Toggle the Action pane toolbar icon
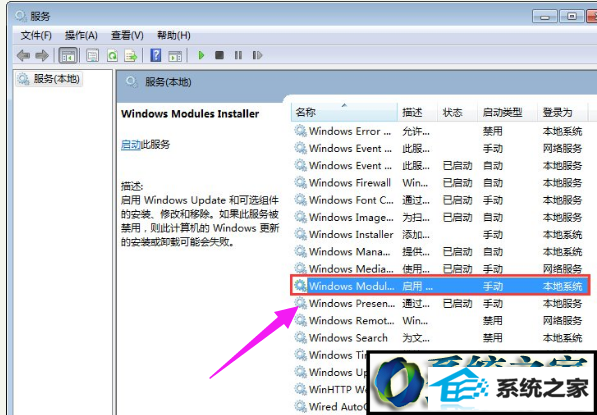The width and height of the screenshot is (597, 415). coord(175,56)
